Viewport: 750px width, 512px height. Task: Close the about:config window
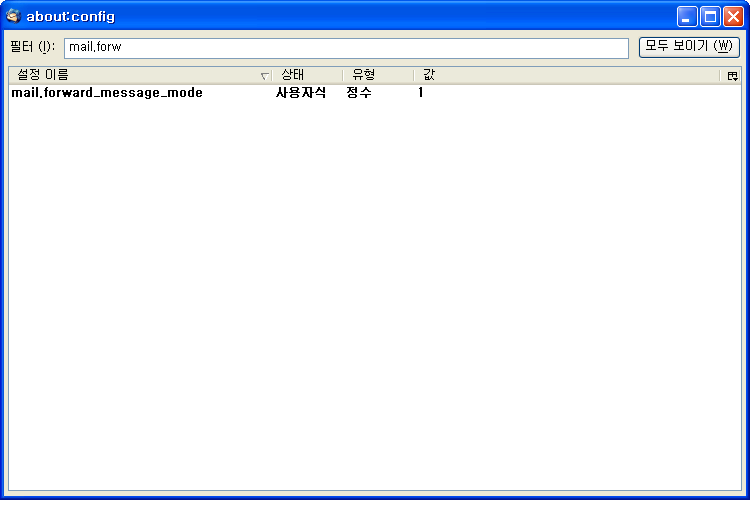[x=733, y=17]
